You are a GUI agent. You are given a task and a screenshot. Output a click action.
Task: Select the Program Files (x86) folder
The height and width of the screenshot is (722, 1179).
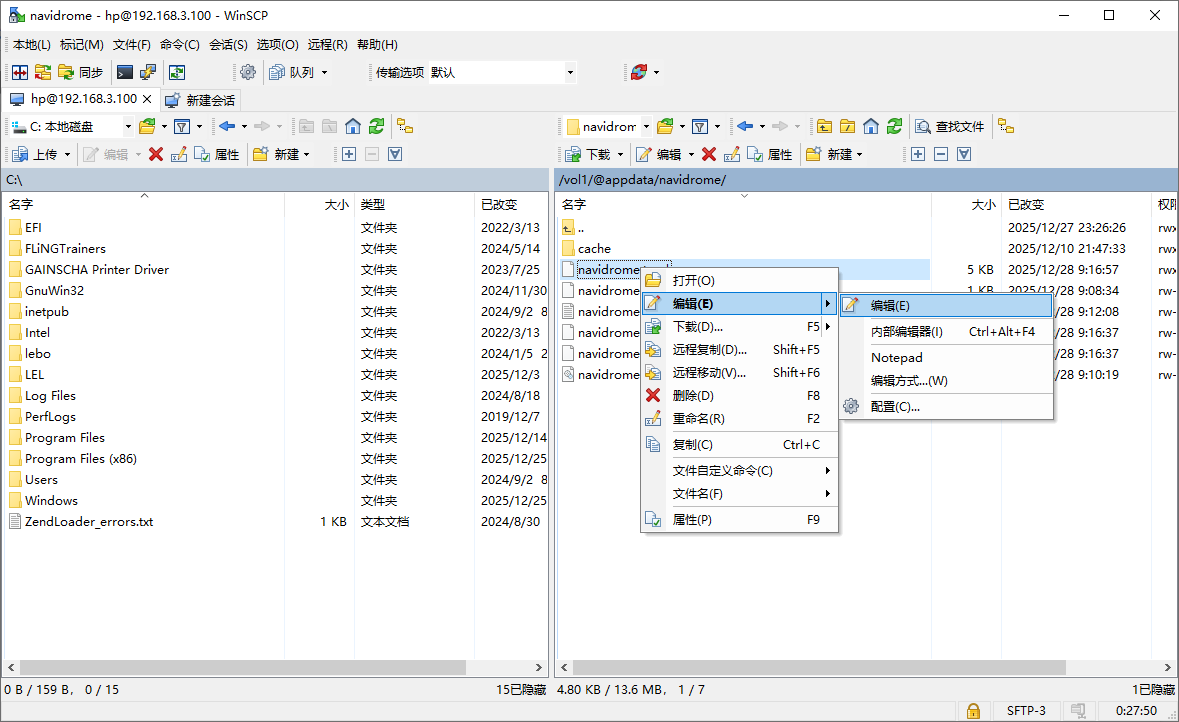(80, 459)
